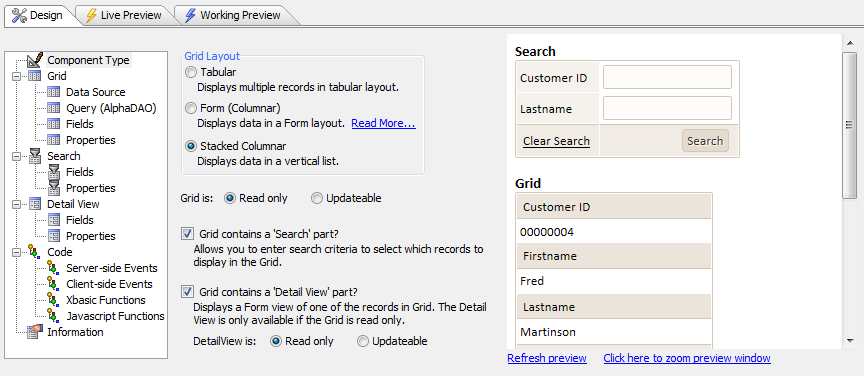The width and height of the screenshot is (864, 376).
Task: Click the preview scrollbar thumb
Action: (x=850, y=126)
